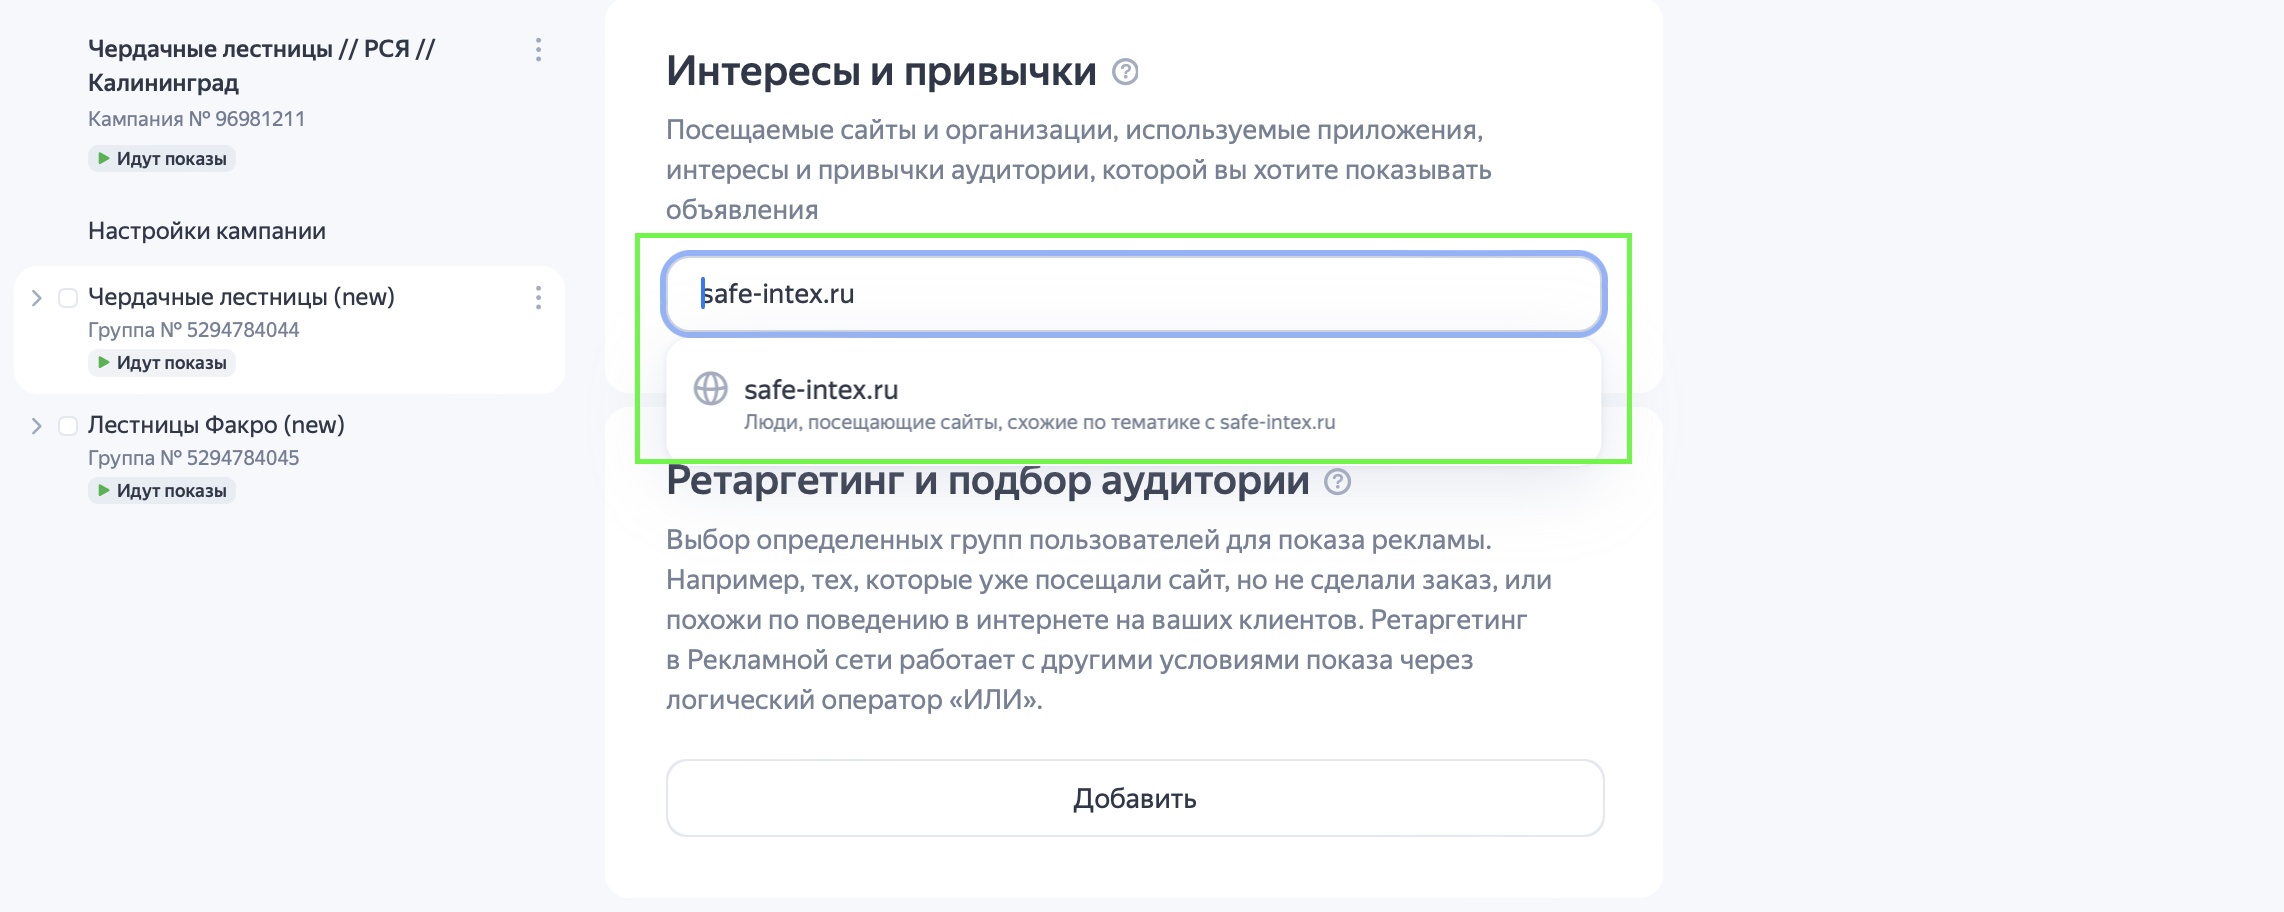The height and width of the screenshot is (912, 2284).
Task: Open the kebab menu for group Чердачные лестницы (new)
Action: pos(538,296)
